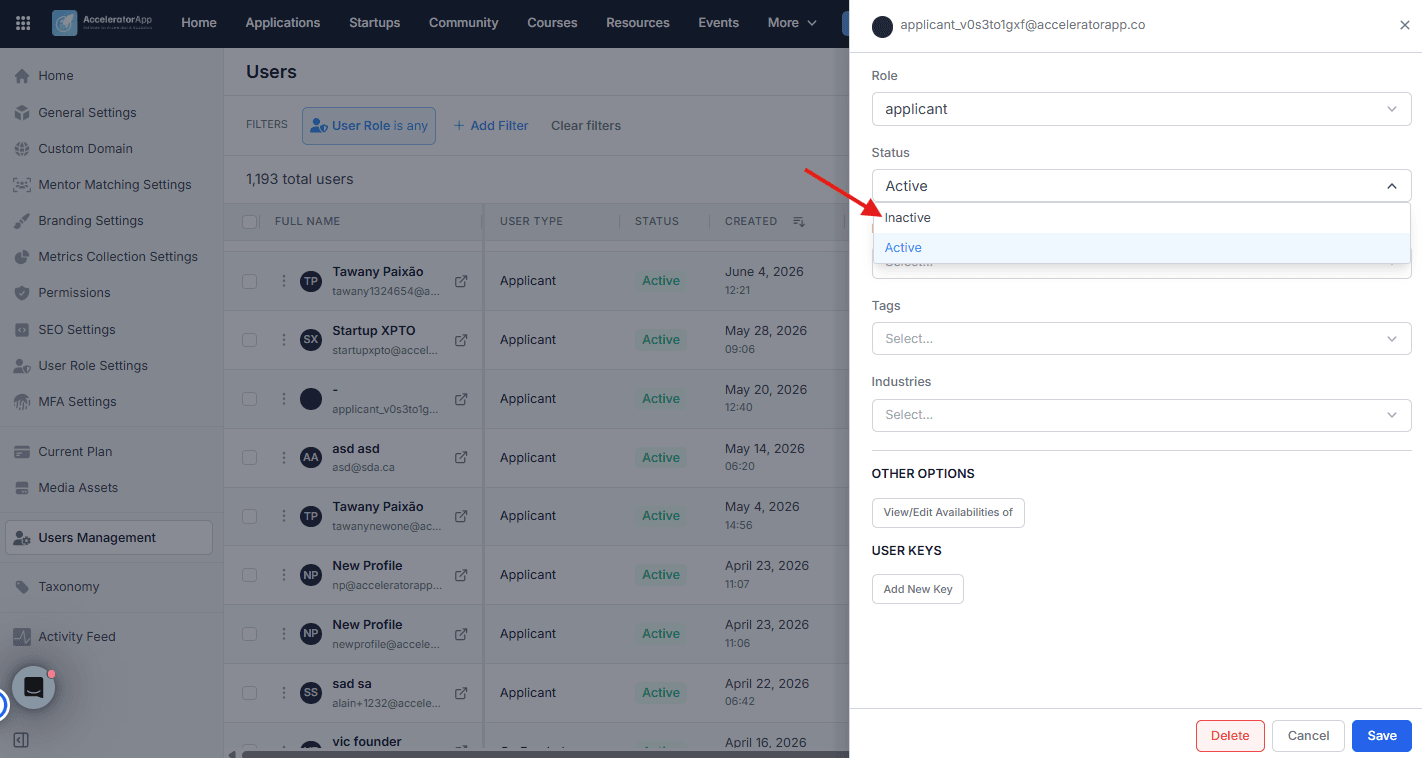
Task: Check the newprofile@ New Profile row checkbox
Action: [250, 634]
